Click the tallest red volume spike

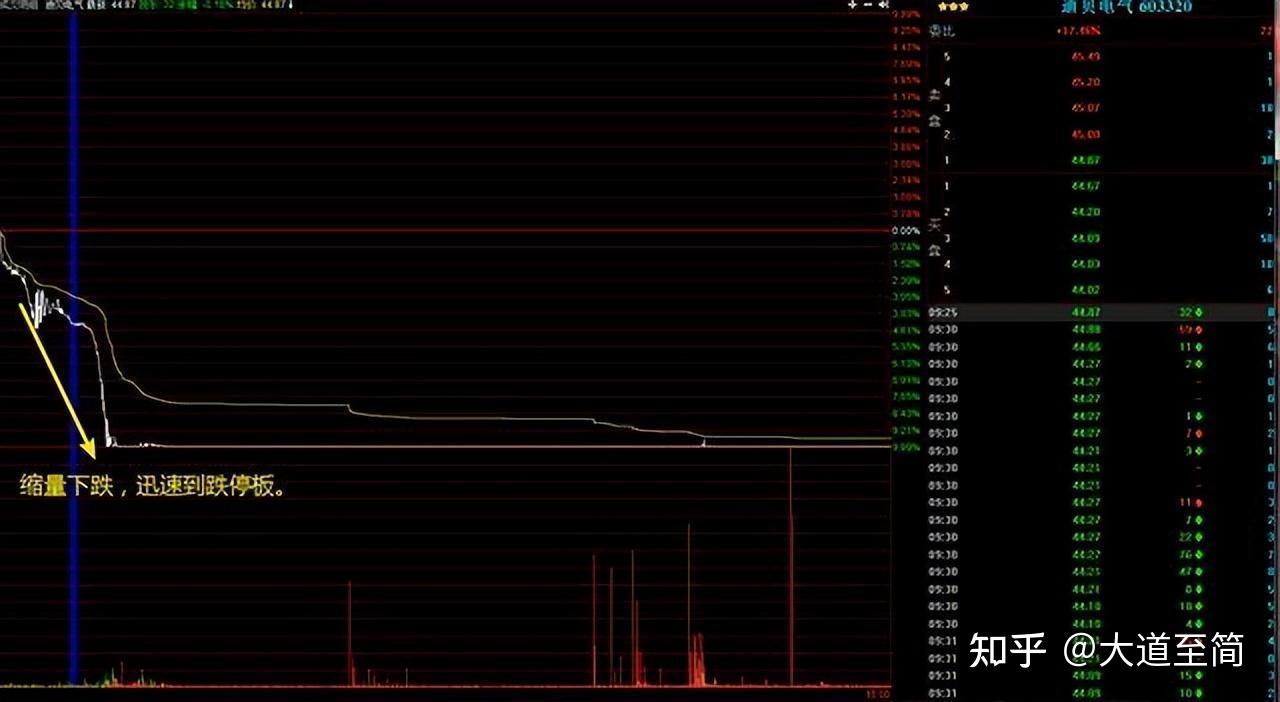[790, 567]
